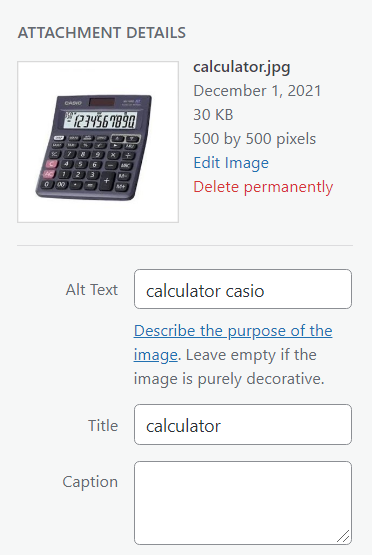Click the ATTACHMENT DETAILS heading
Image resolution: width=372 pixels, height=555 pixels.
(x=102, y=33)
